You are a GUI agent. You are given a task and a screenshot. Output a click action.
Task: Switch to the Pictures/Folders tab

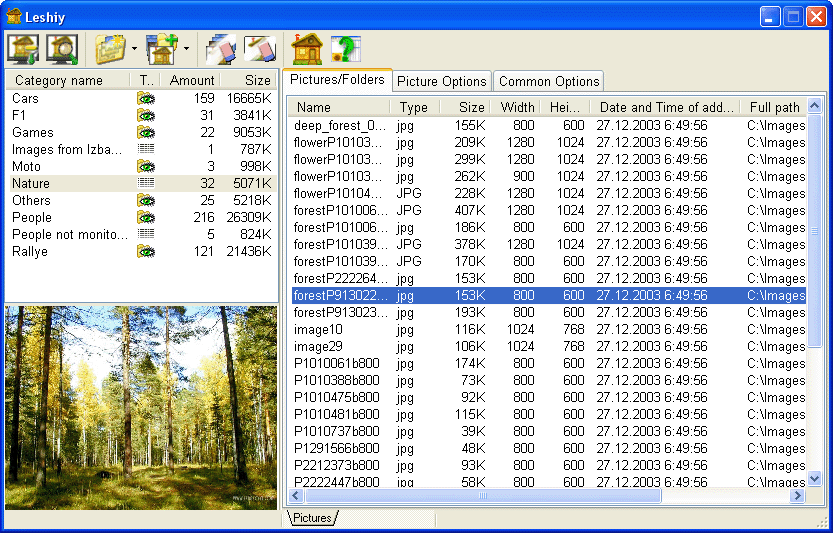(x=337, y=80)
